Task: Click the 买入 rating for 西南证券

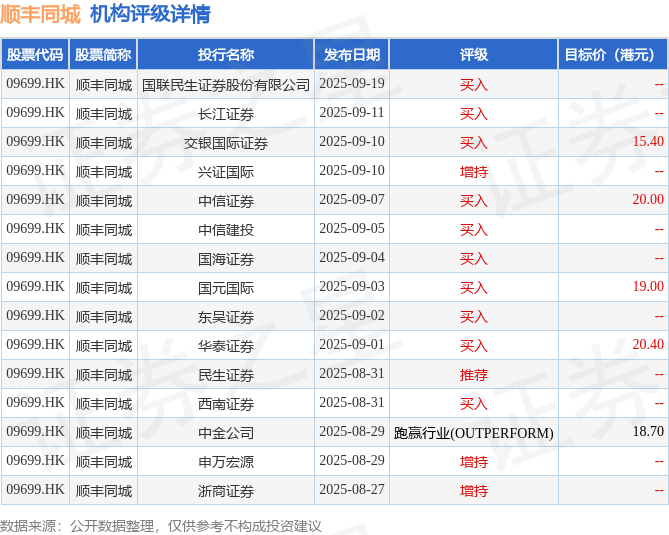Action: tap(474, 404)
